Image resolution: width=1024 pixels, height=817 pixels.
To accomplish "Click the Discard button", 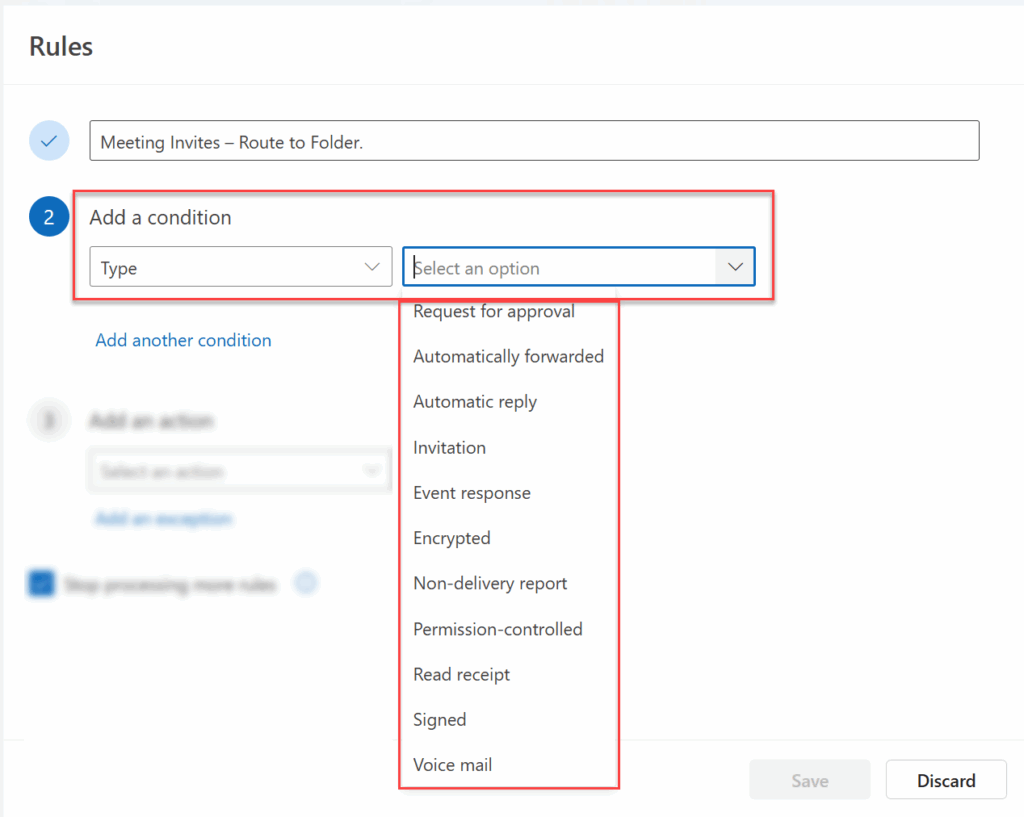I will pos(945,780).
